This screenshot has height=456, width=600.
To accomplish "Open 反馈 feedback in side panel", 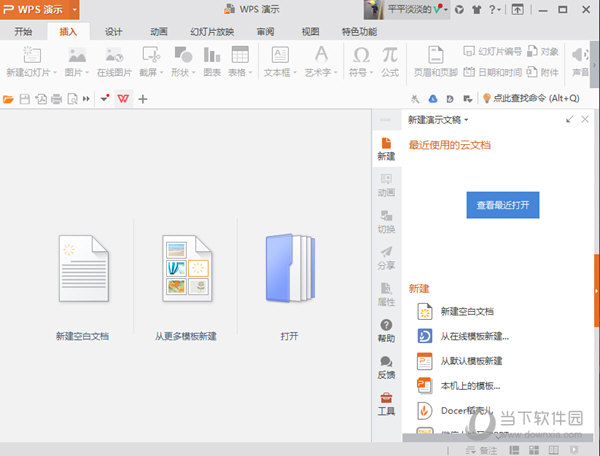I will (x=386, y=367).
